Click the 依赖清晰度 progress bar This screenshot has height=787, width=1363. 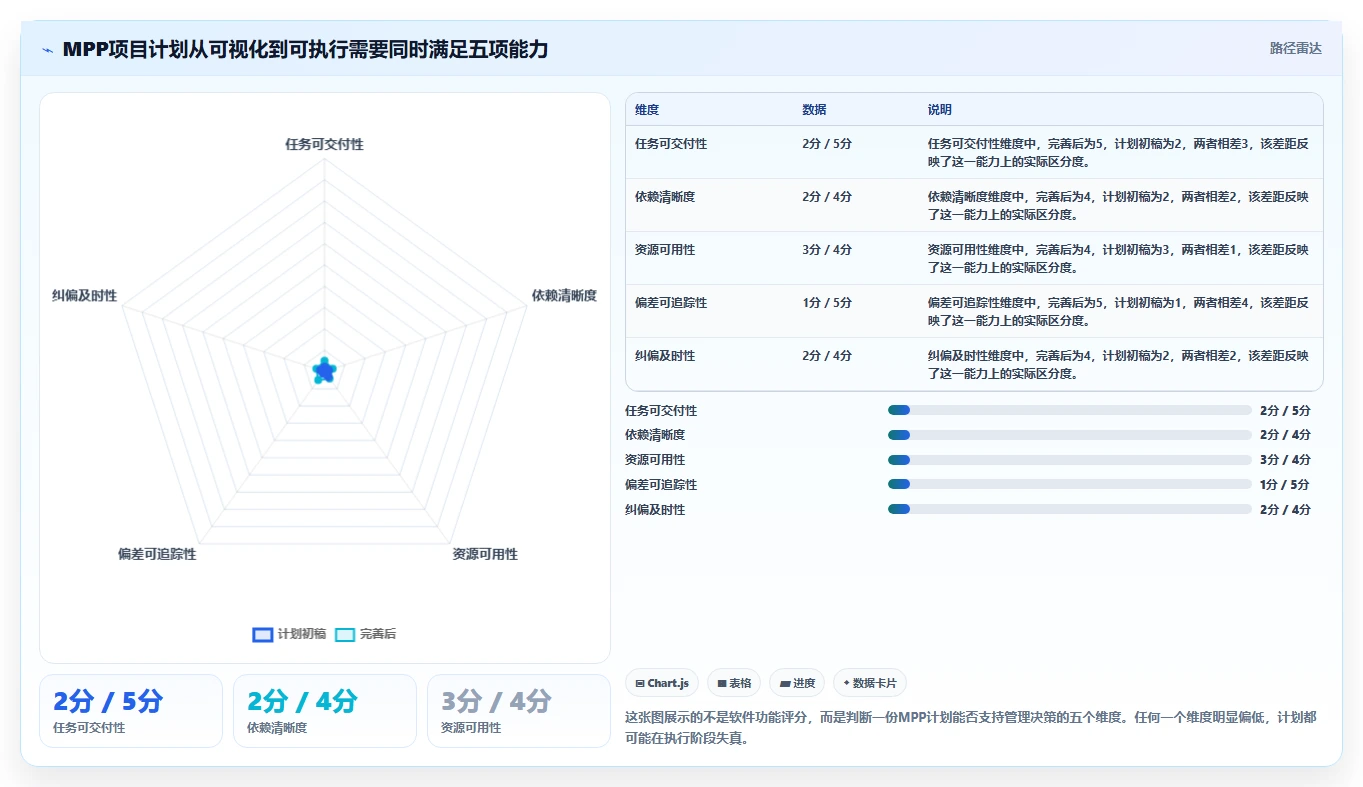(x=1070, y=435)
